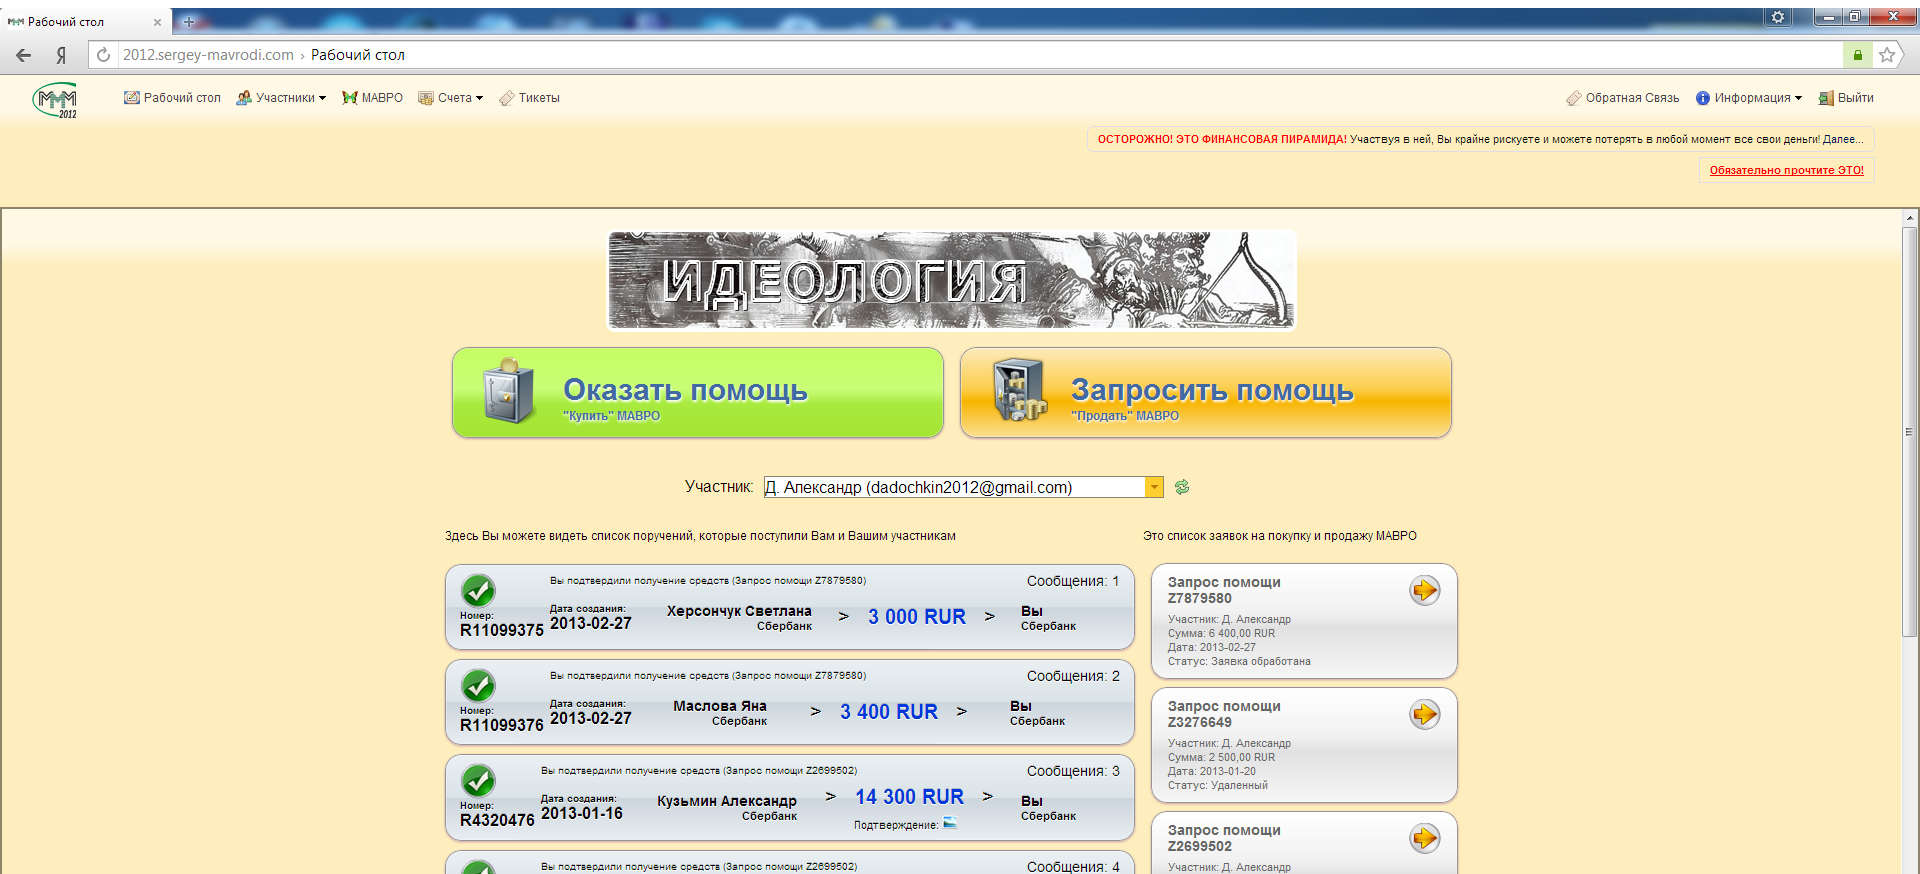1920x874 pixels.
Task: Click the participant dropdown arrow
Action: tap(1155, 487)
